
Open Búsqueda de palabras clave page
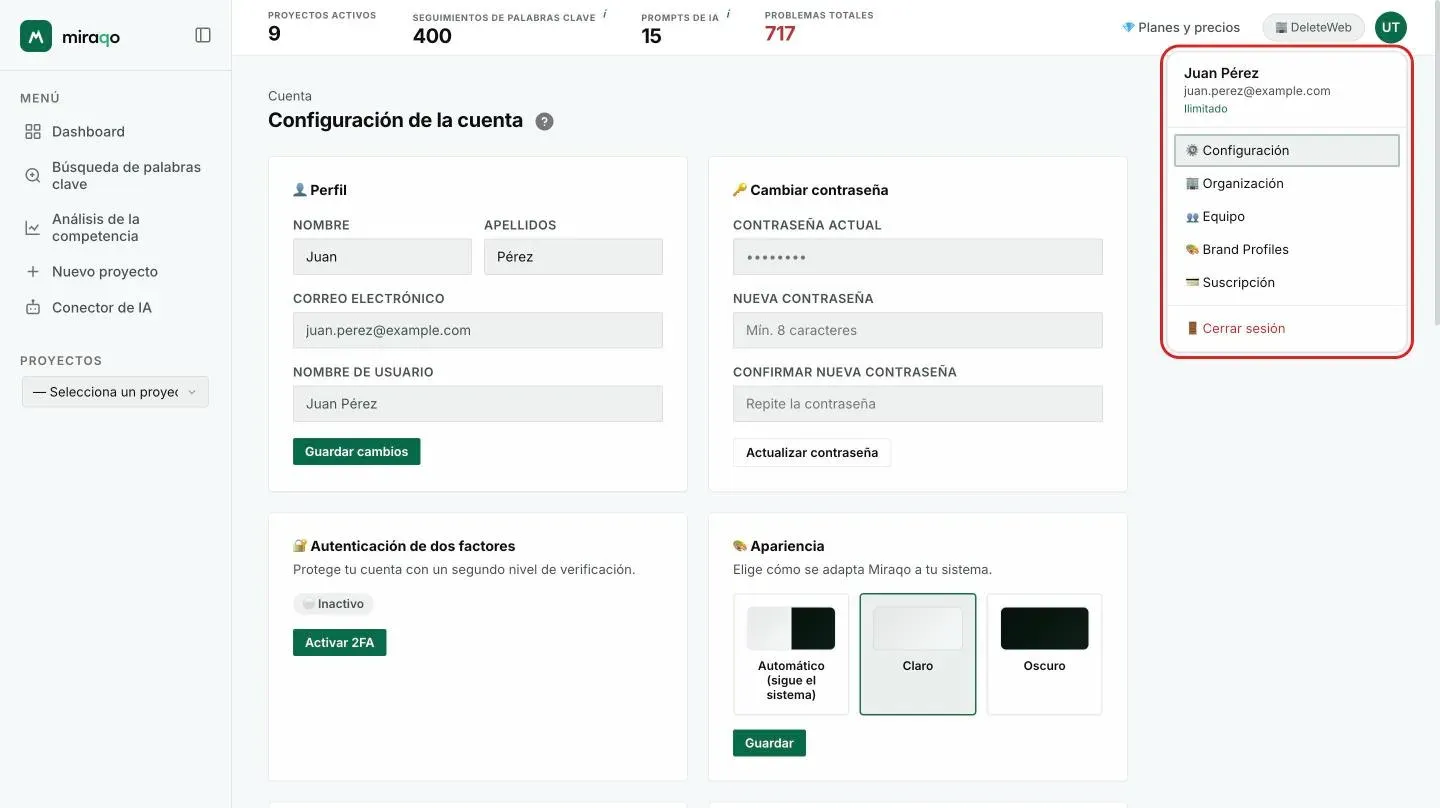pyautogui.click(x=115, y=175)
